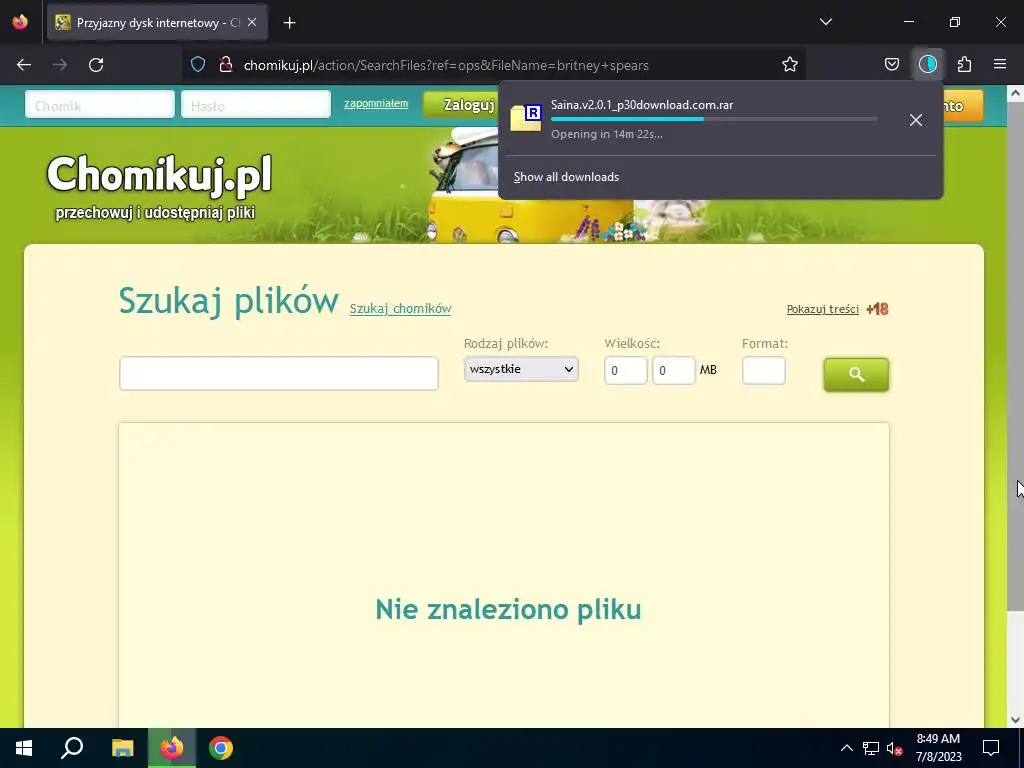Bookmark this page with the star

(x=790, y=65)
